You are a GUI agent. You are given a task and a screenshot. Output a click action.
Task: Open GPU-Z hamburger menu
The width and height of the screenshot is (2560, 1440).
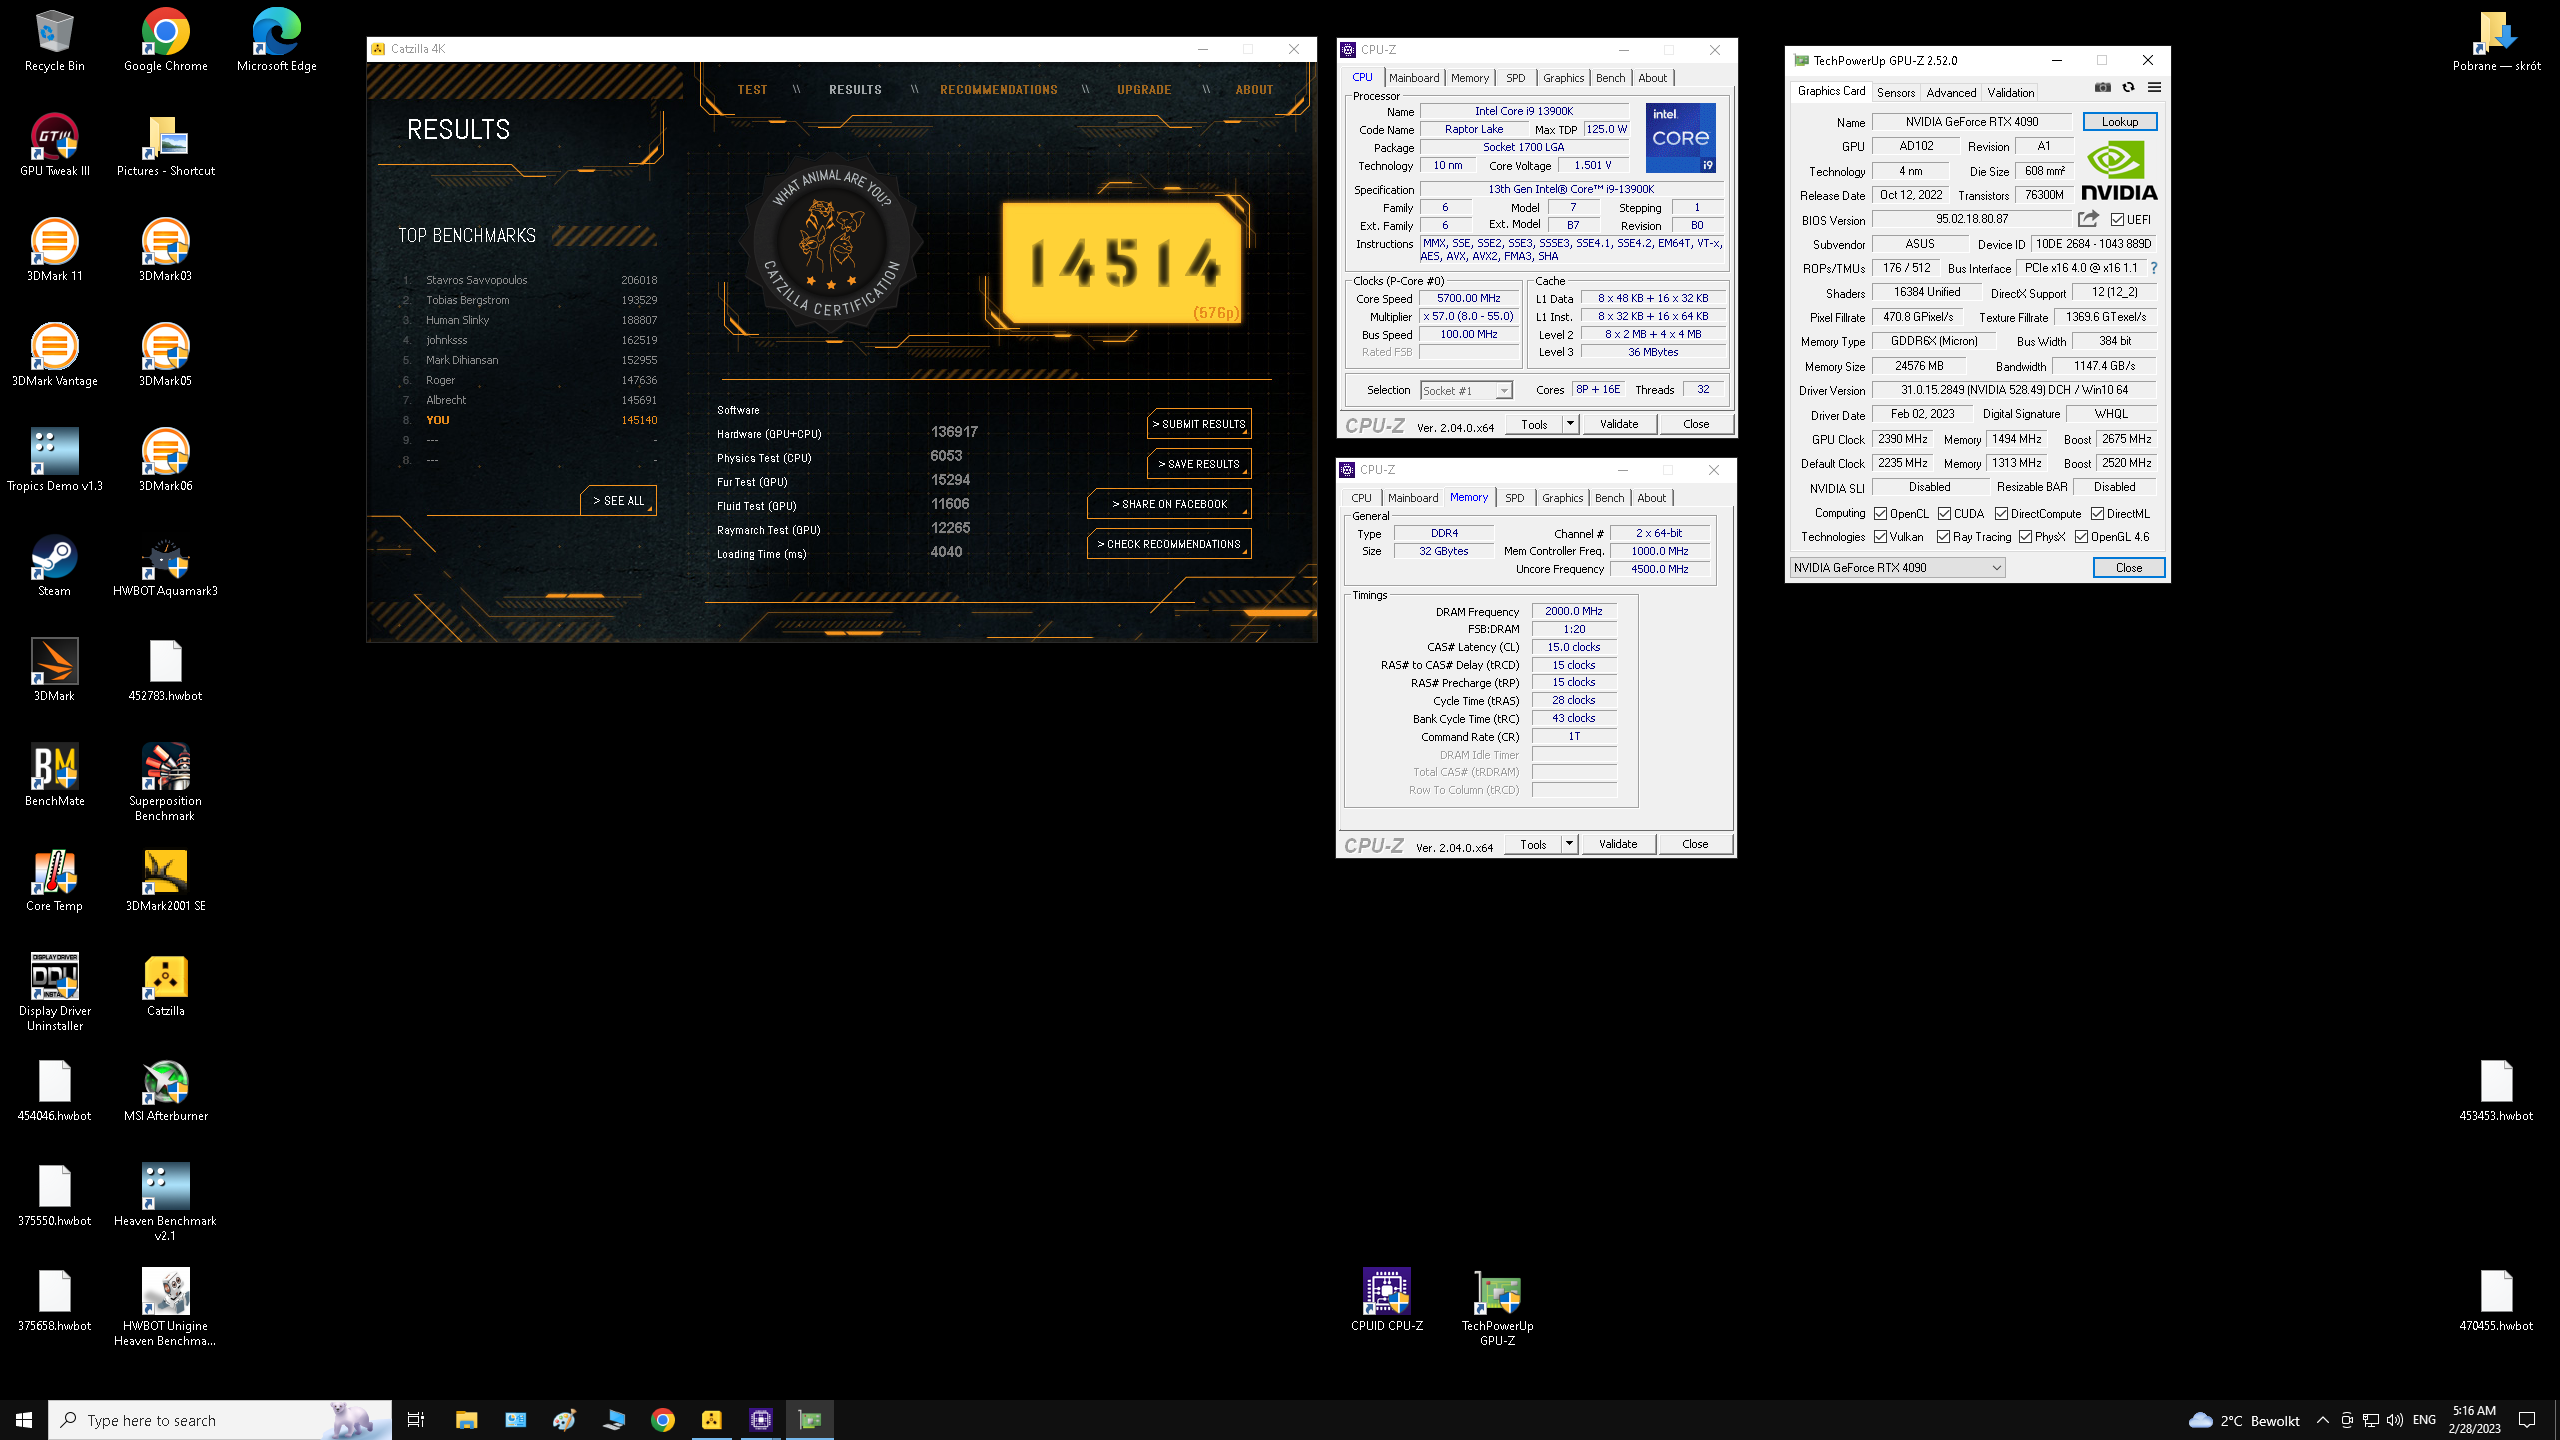tap(2154, 88)
